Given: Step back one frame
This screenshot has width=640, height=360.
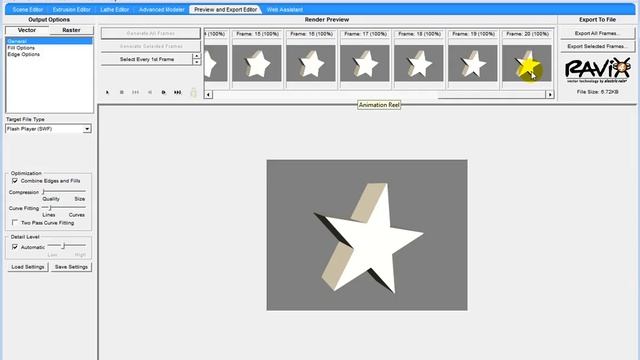Looking at the screenshot, I should pyautogui.click(x=150, y=93).
